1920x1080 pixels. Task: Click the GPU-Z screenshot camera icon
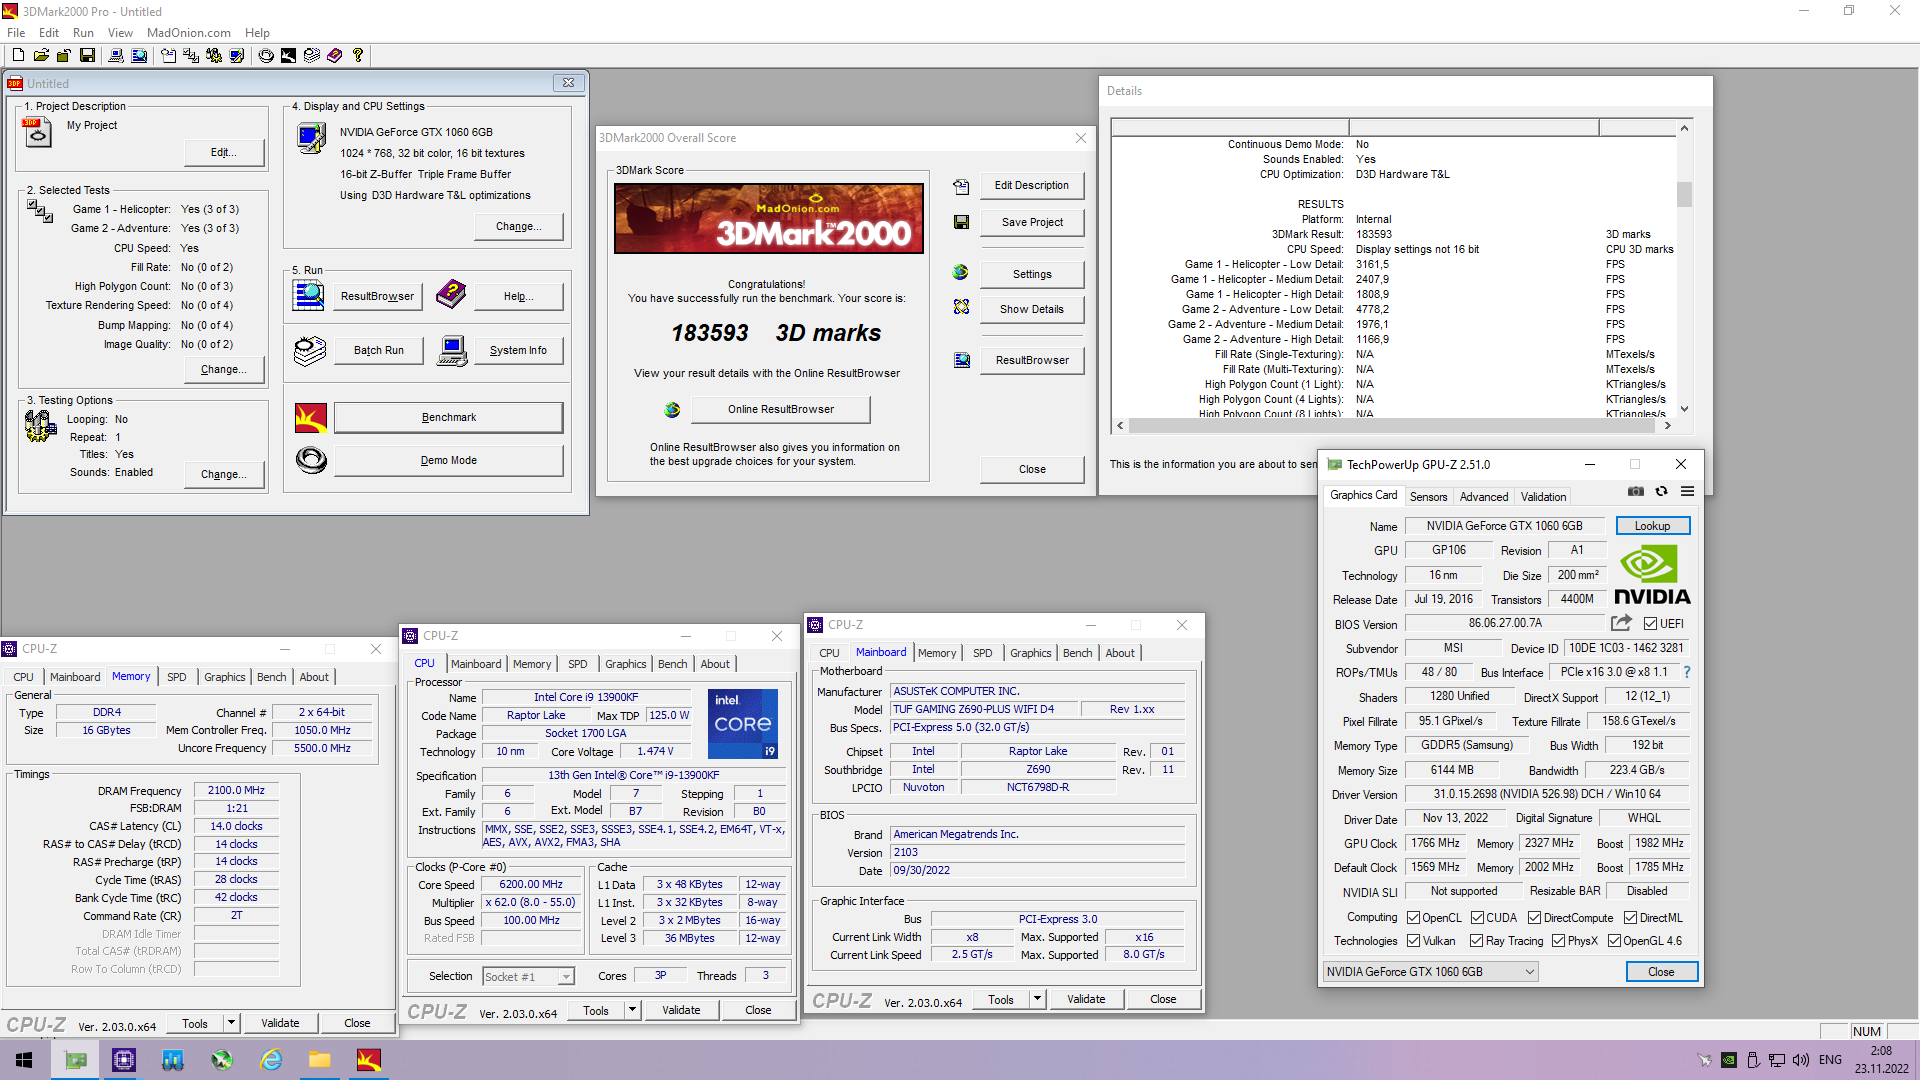(1636, 492)
